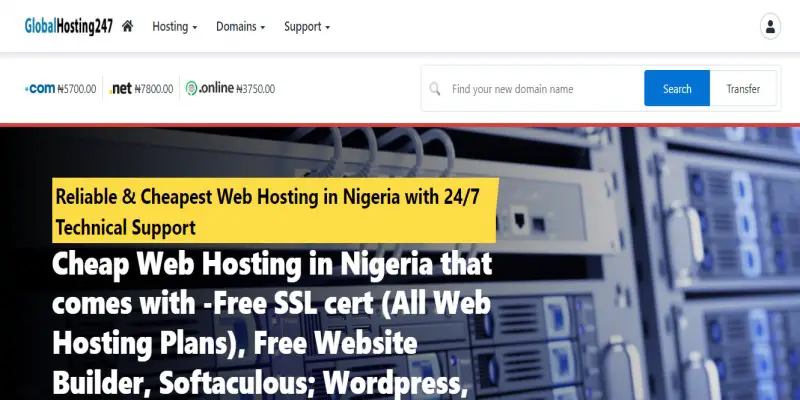Click the .net domain logo
This screenshot has width=800, height=400.
[121, 89]
